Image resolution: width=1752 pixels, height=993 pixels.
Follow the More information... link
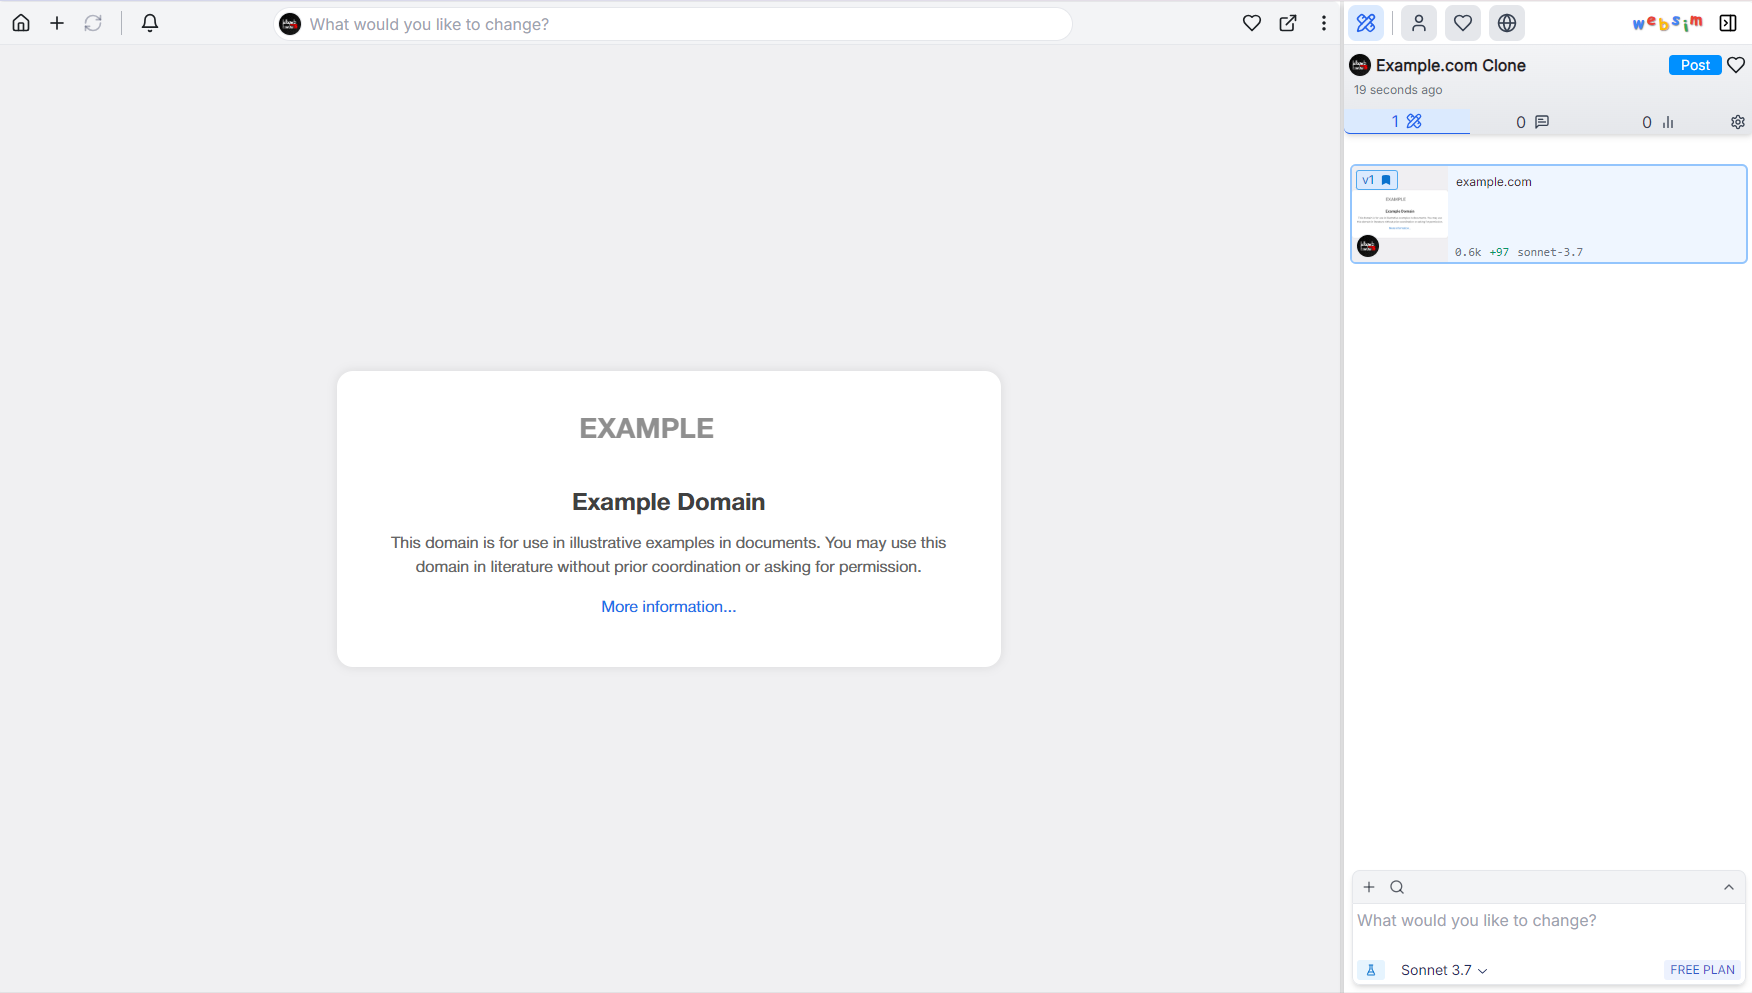pos(668,607)
